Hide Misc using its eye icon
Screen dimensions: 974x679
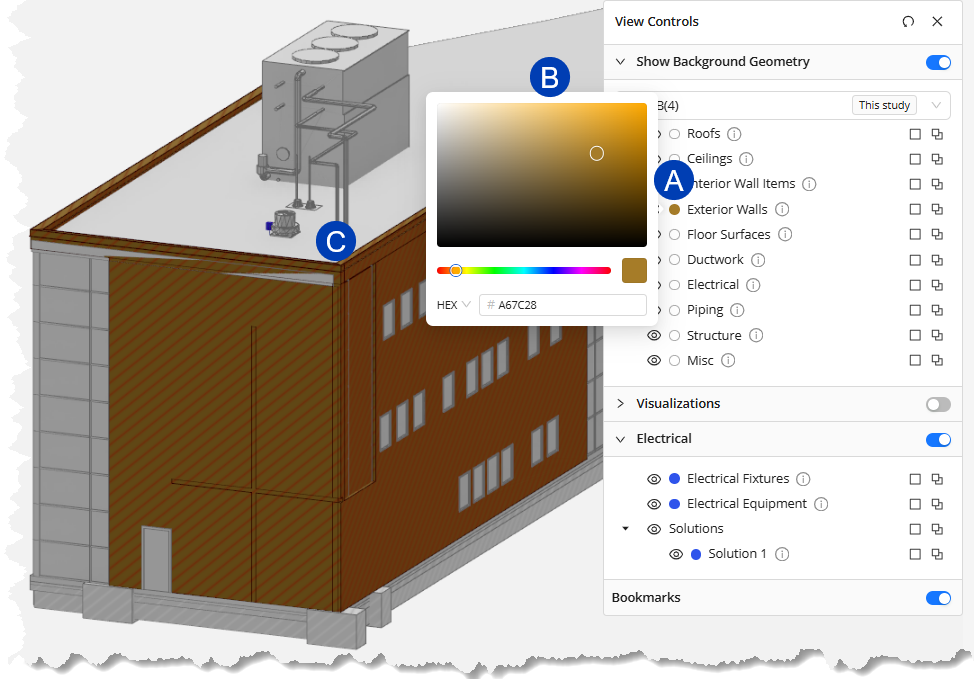pyautogui.click(x=653, y=360)
